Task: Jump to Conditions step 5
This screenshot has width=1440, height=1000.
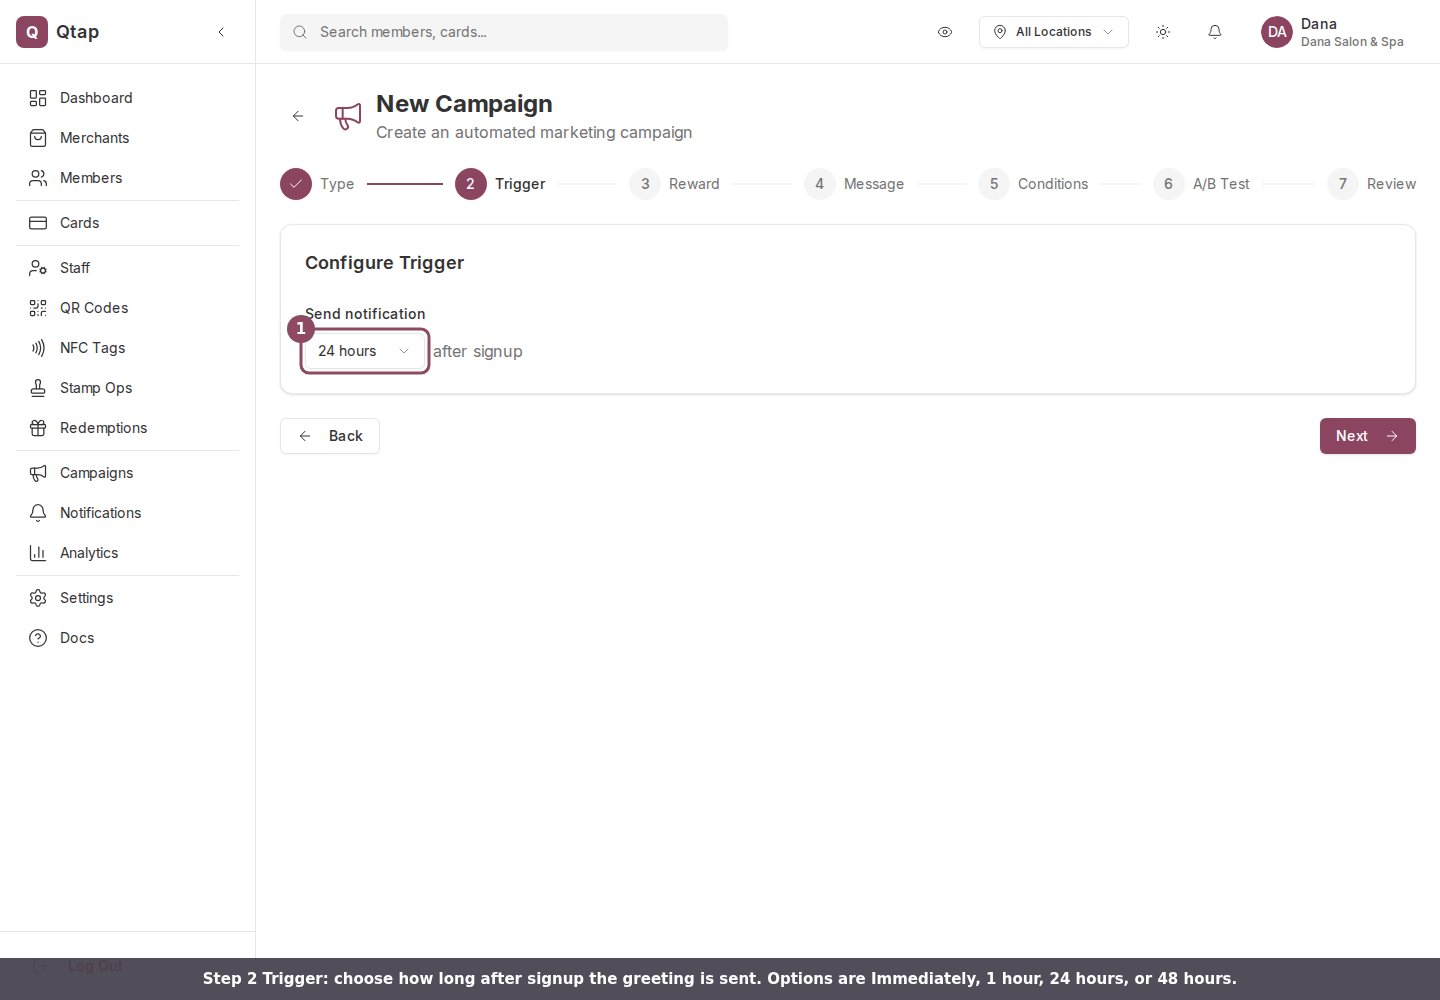Action: click(x=1033, y=184)
